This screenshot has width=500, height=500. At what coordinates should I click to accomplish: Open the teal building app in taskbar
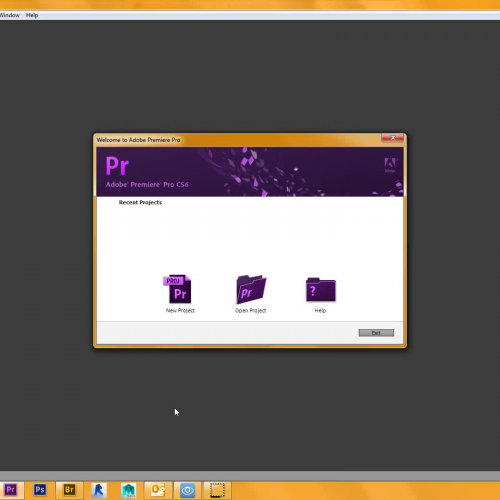pyautogui.click(x=129, y=490)
